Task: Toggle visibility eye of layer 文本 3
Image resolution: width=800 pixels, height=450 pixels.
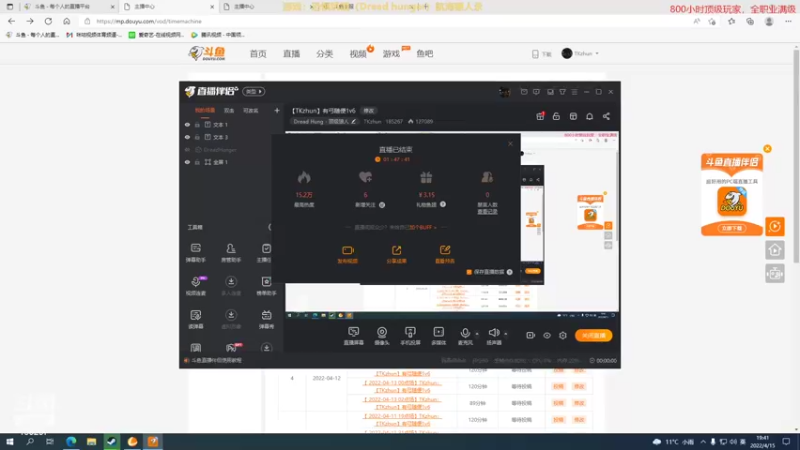Action: coord(187,137)
